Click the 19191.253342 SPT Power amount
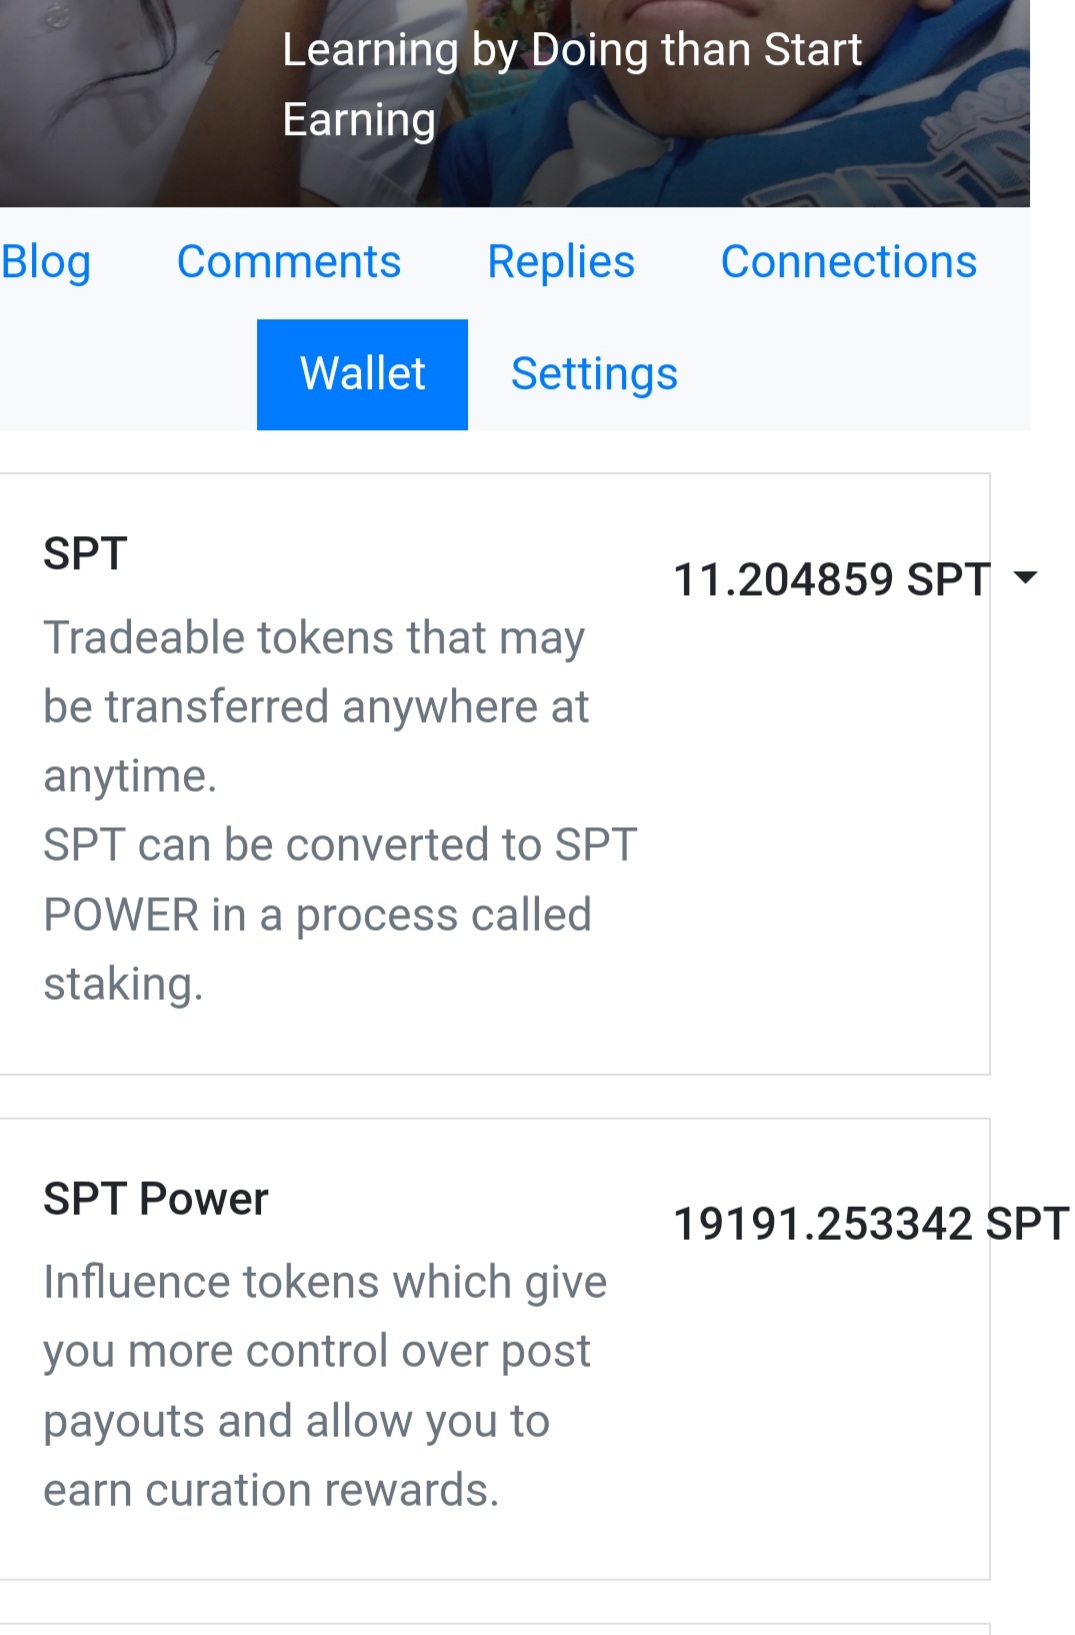1075x1635 pixels. [870, 1224]
